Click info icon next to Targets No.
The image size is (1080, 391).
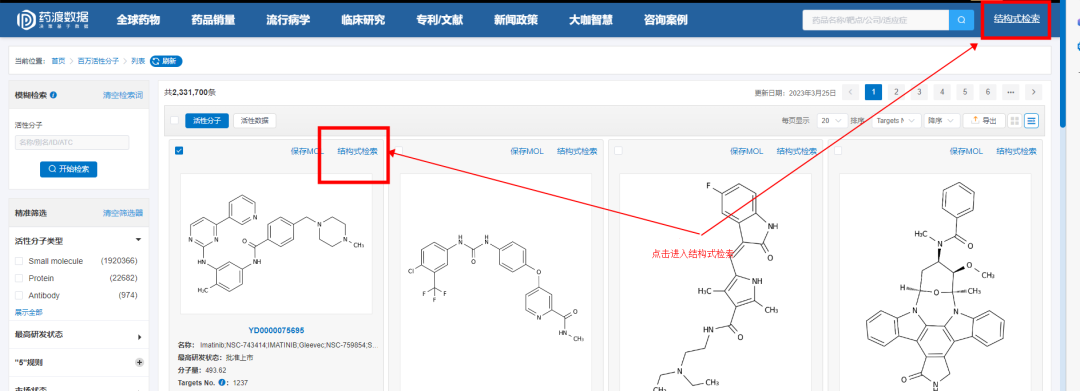click(222, 382)
